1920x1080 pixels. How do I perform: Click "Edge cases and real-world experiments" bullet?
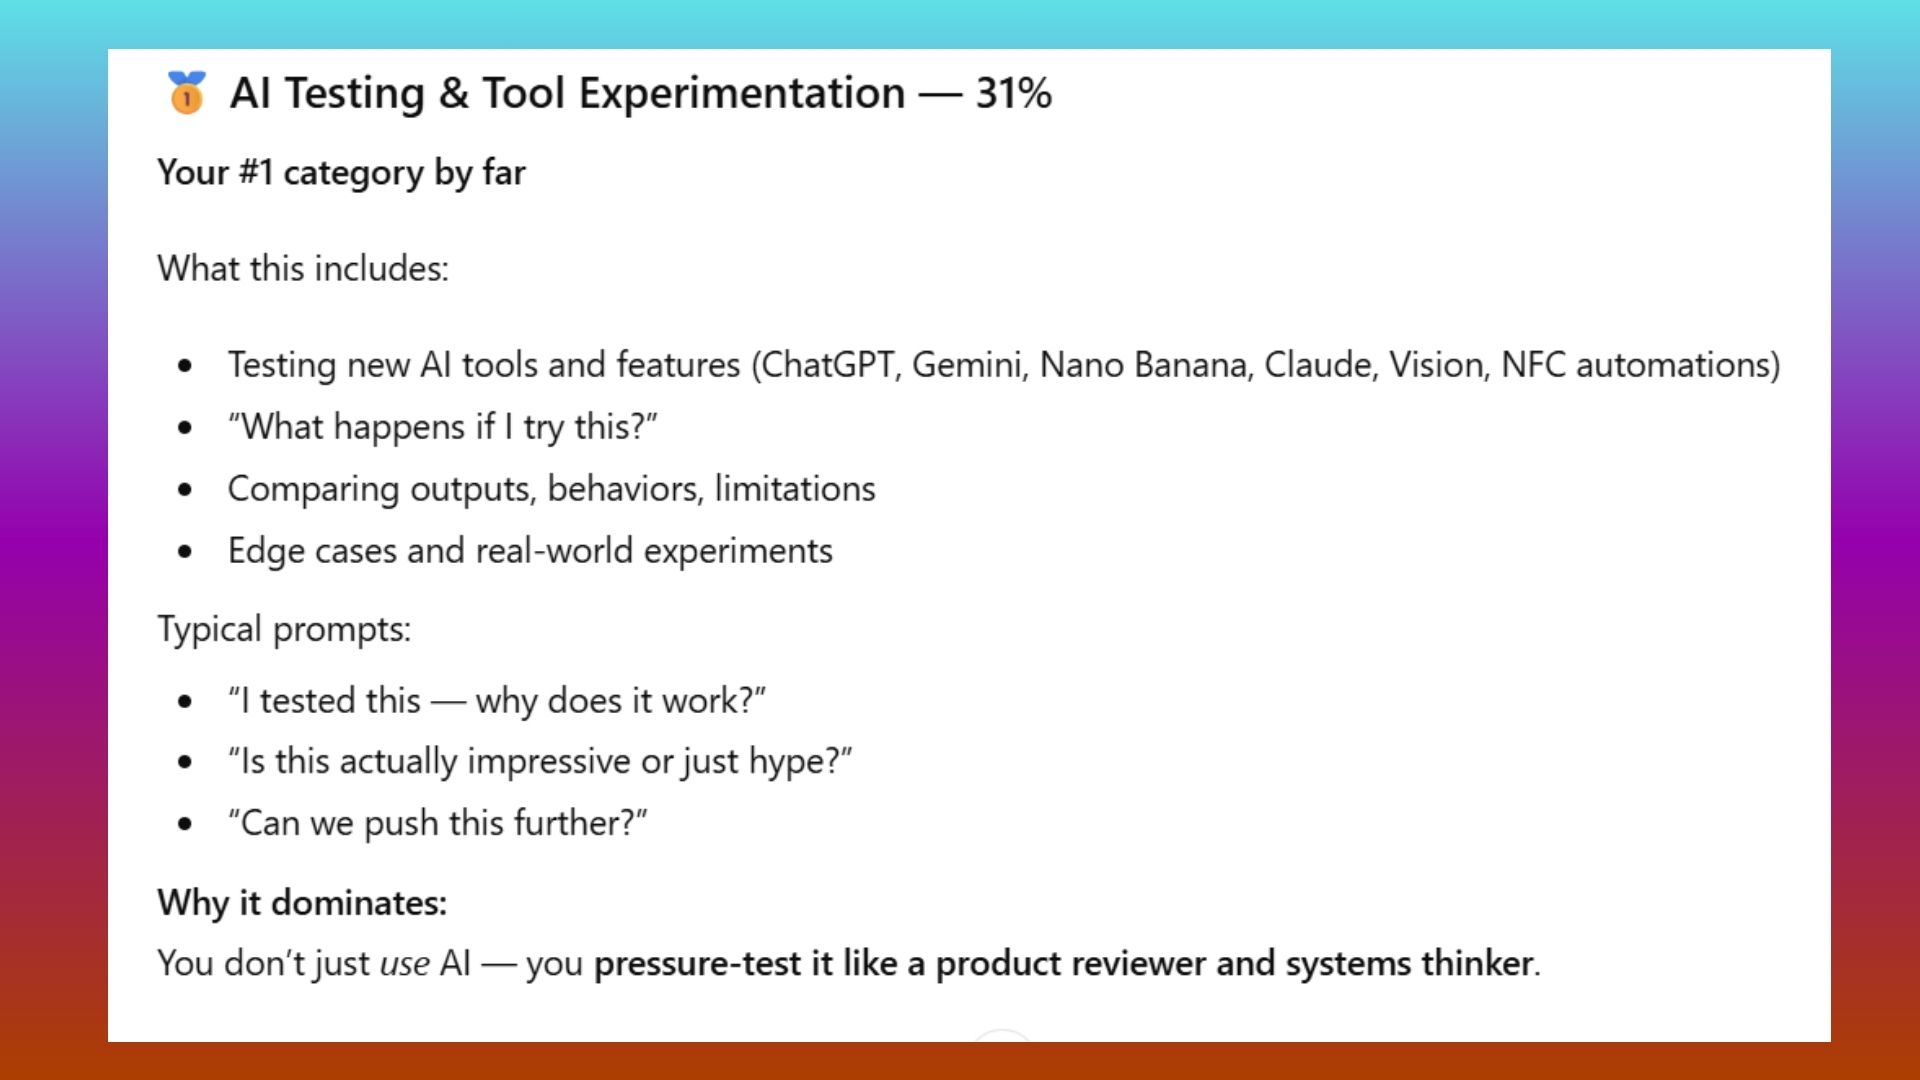point(530,551)
